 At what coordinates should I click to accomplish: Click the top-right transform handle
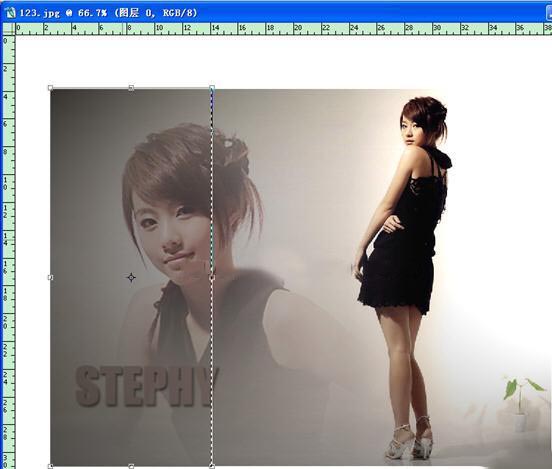[x=212, y=87]
